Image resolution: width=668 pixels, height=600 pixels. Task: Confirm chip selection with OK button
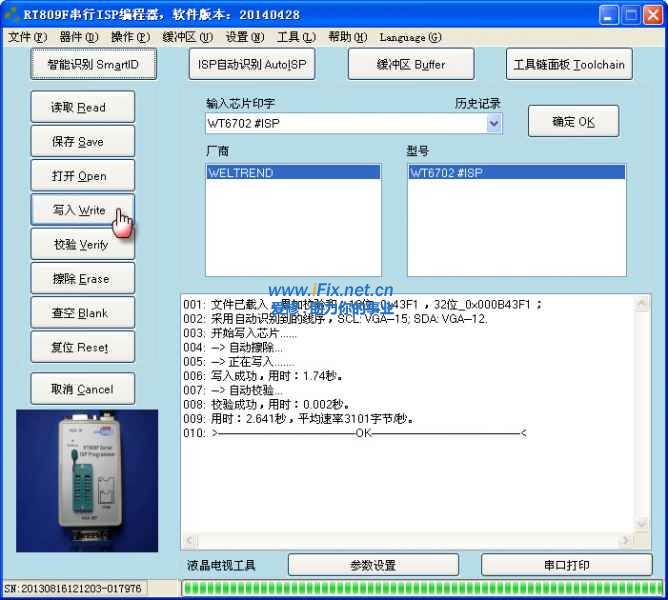573,122
